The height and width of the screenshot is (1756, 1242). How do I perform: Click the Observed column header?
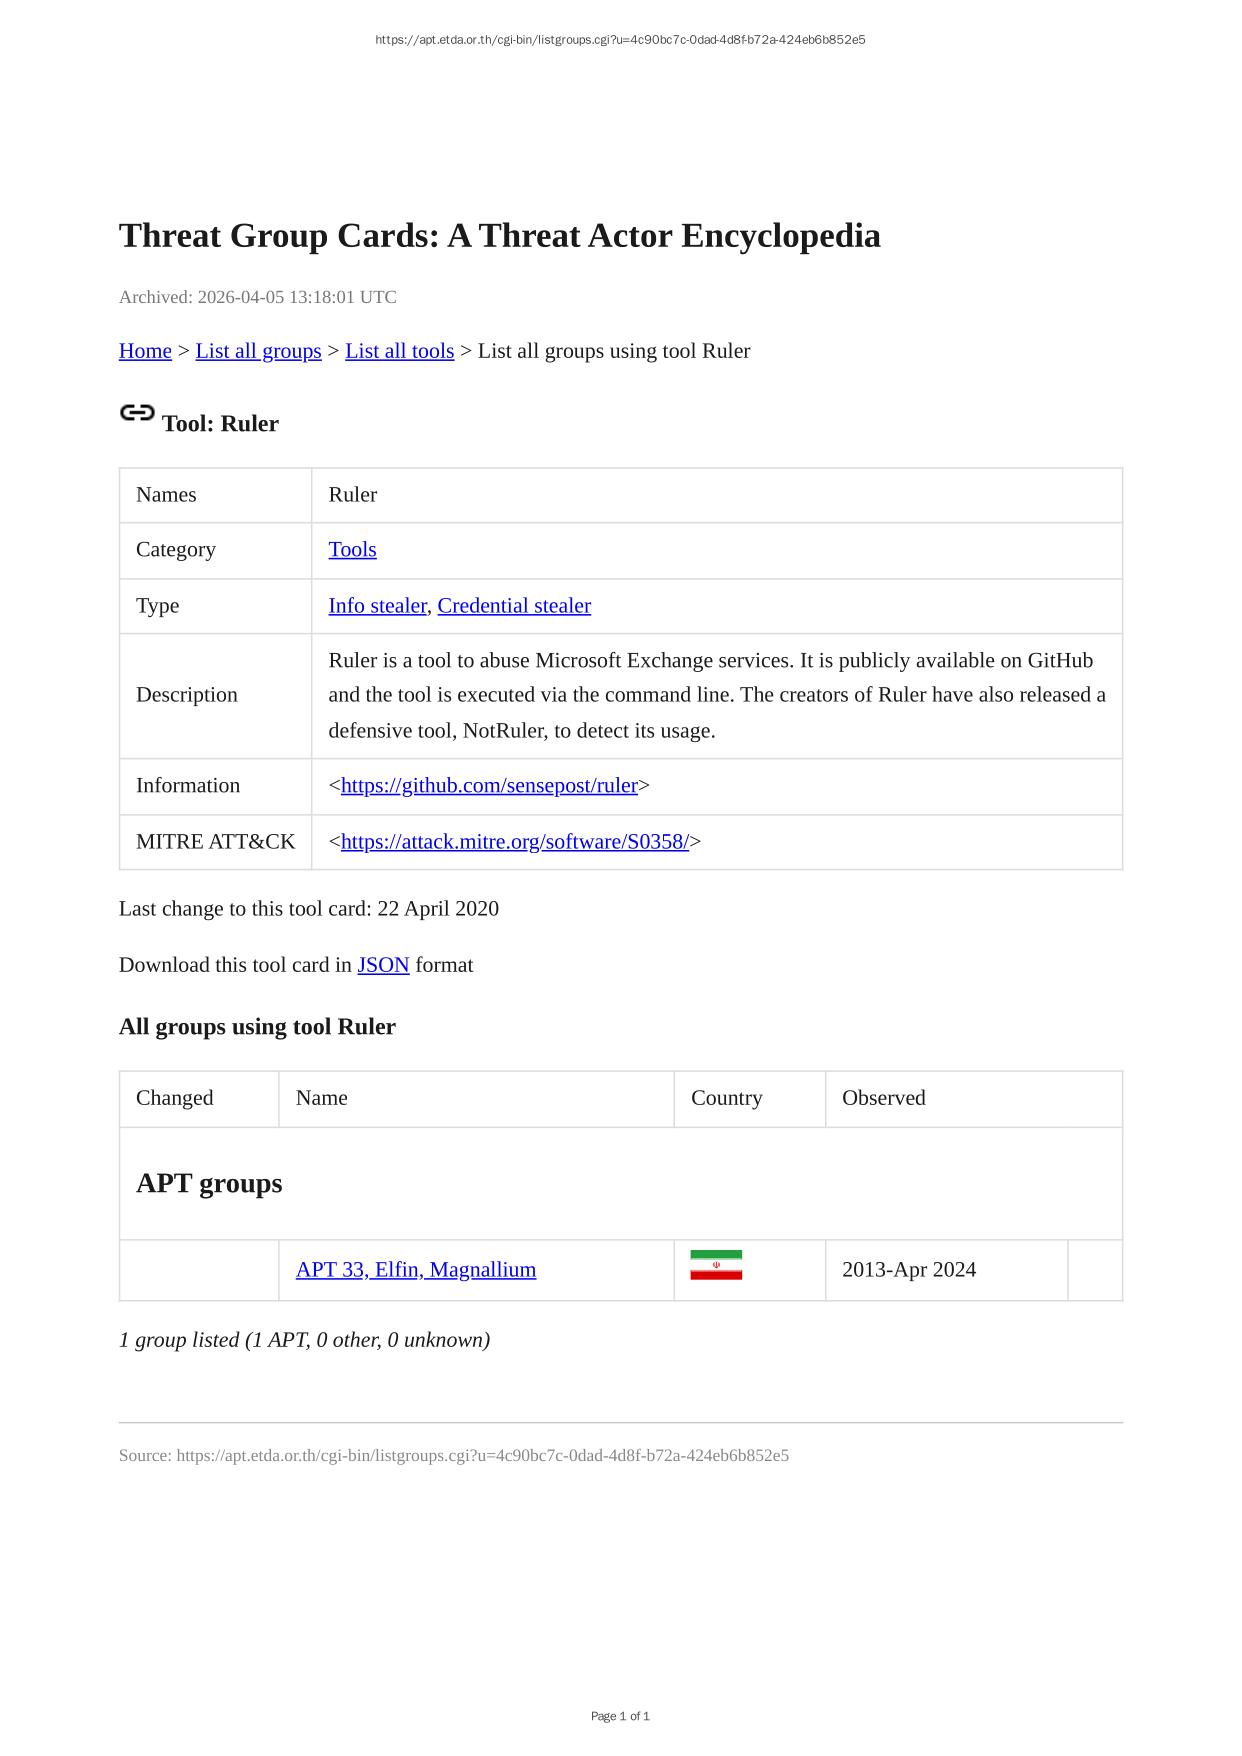pos(884,1098)
